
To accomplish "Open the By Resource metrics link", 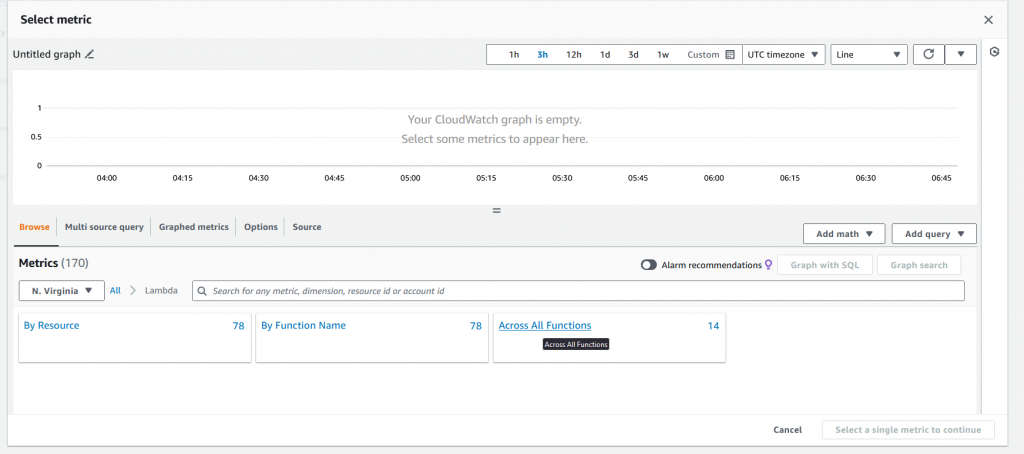I will coord(52,325).
